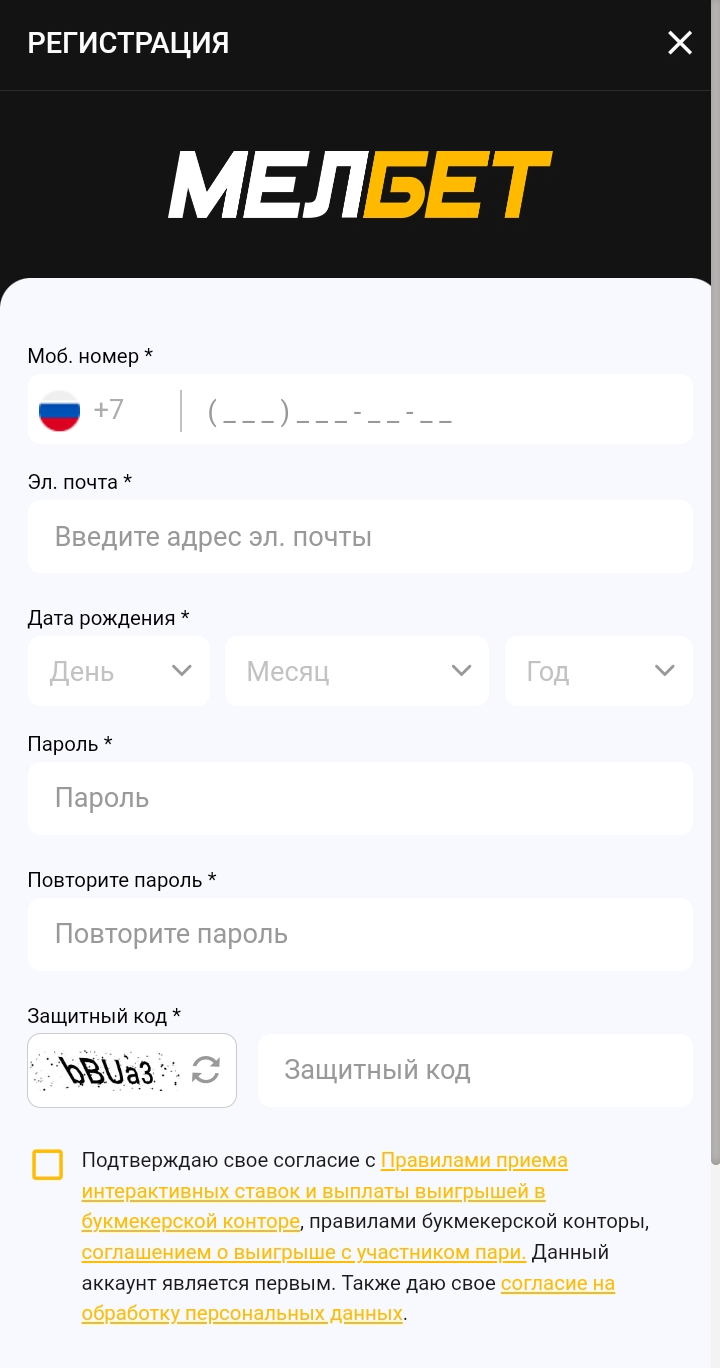Open the День (day) dropdown
The image size is (720, 1368).
pos(119,671)
